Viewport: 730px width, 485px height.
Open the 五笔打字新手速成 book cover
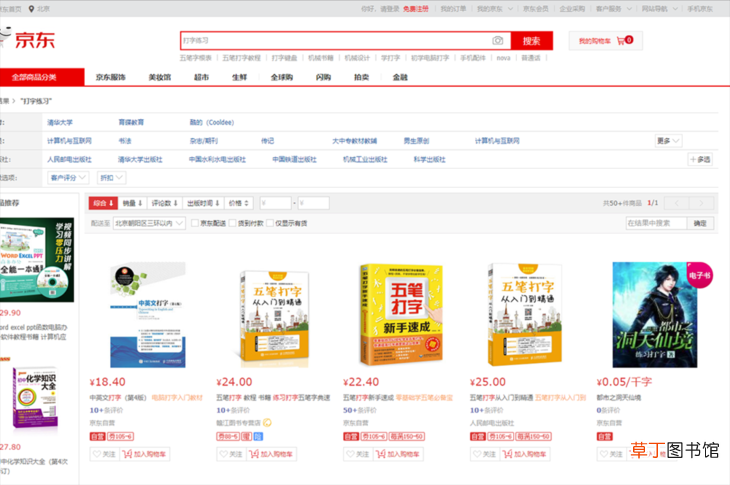click(x=401, y=315)
